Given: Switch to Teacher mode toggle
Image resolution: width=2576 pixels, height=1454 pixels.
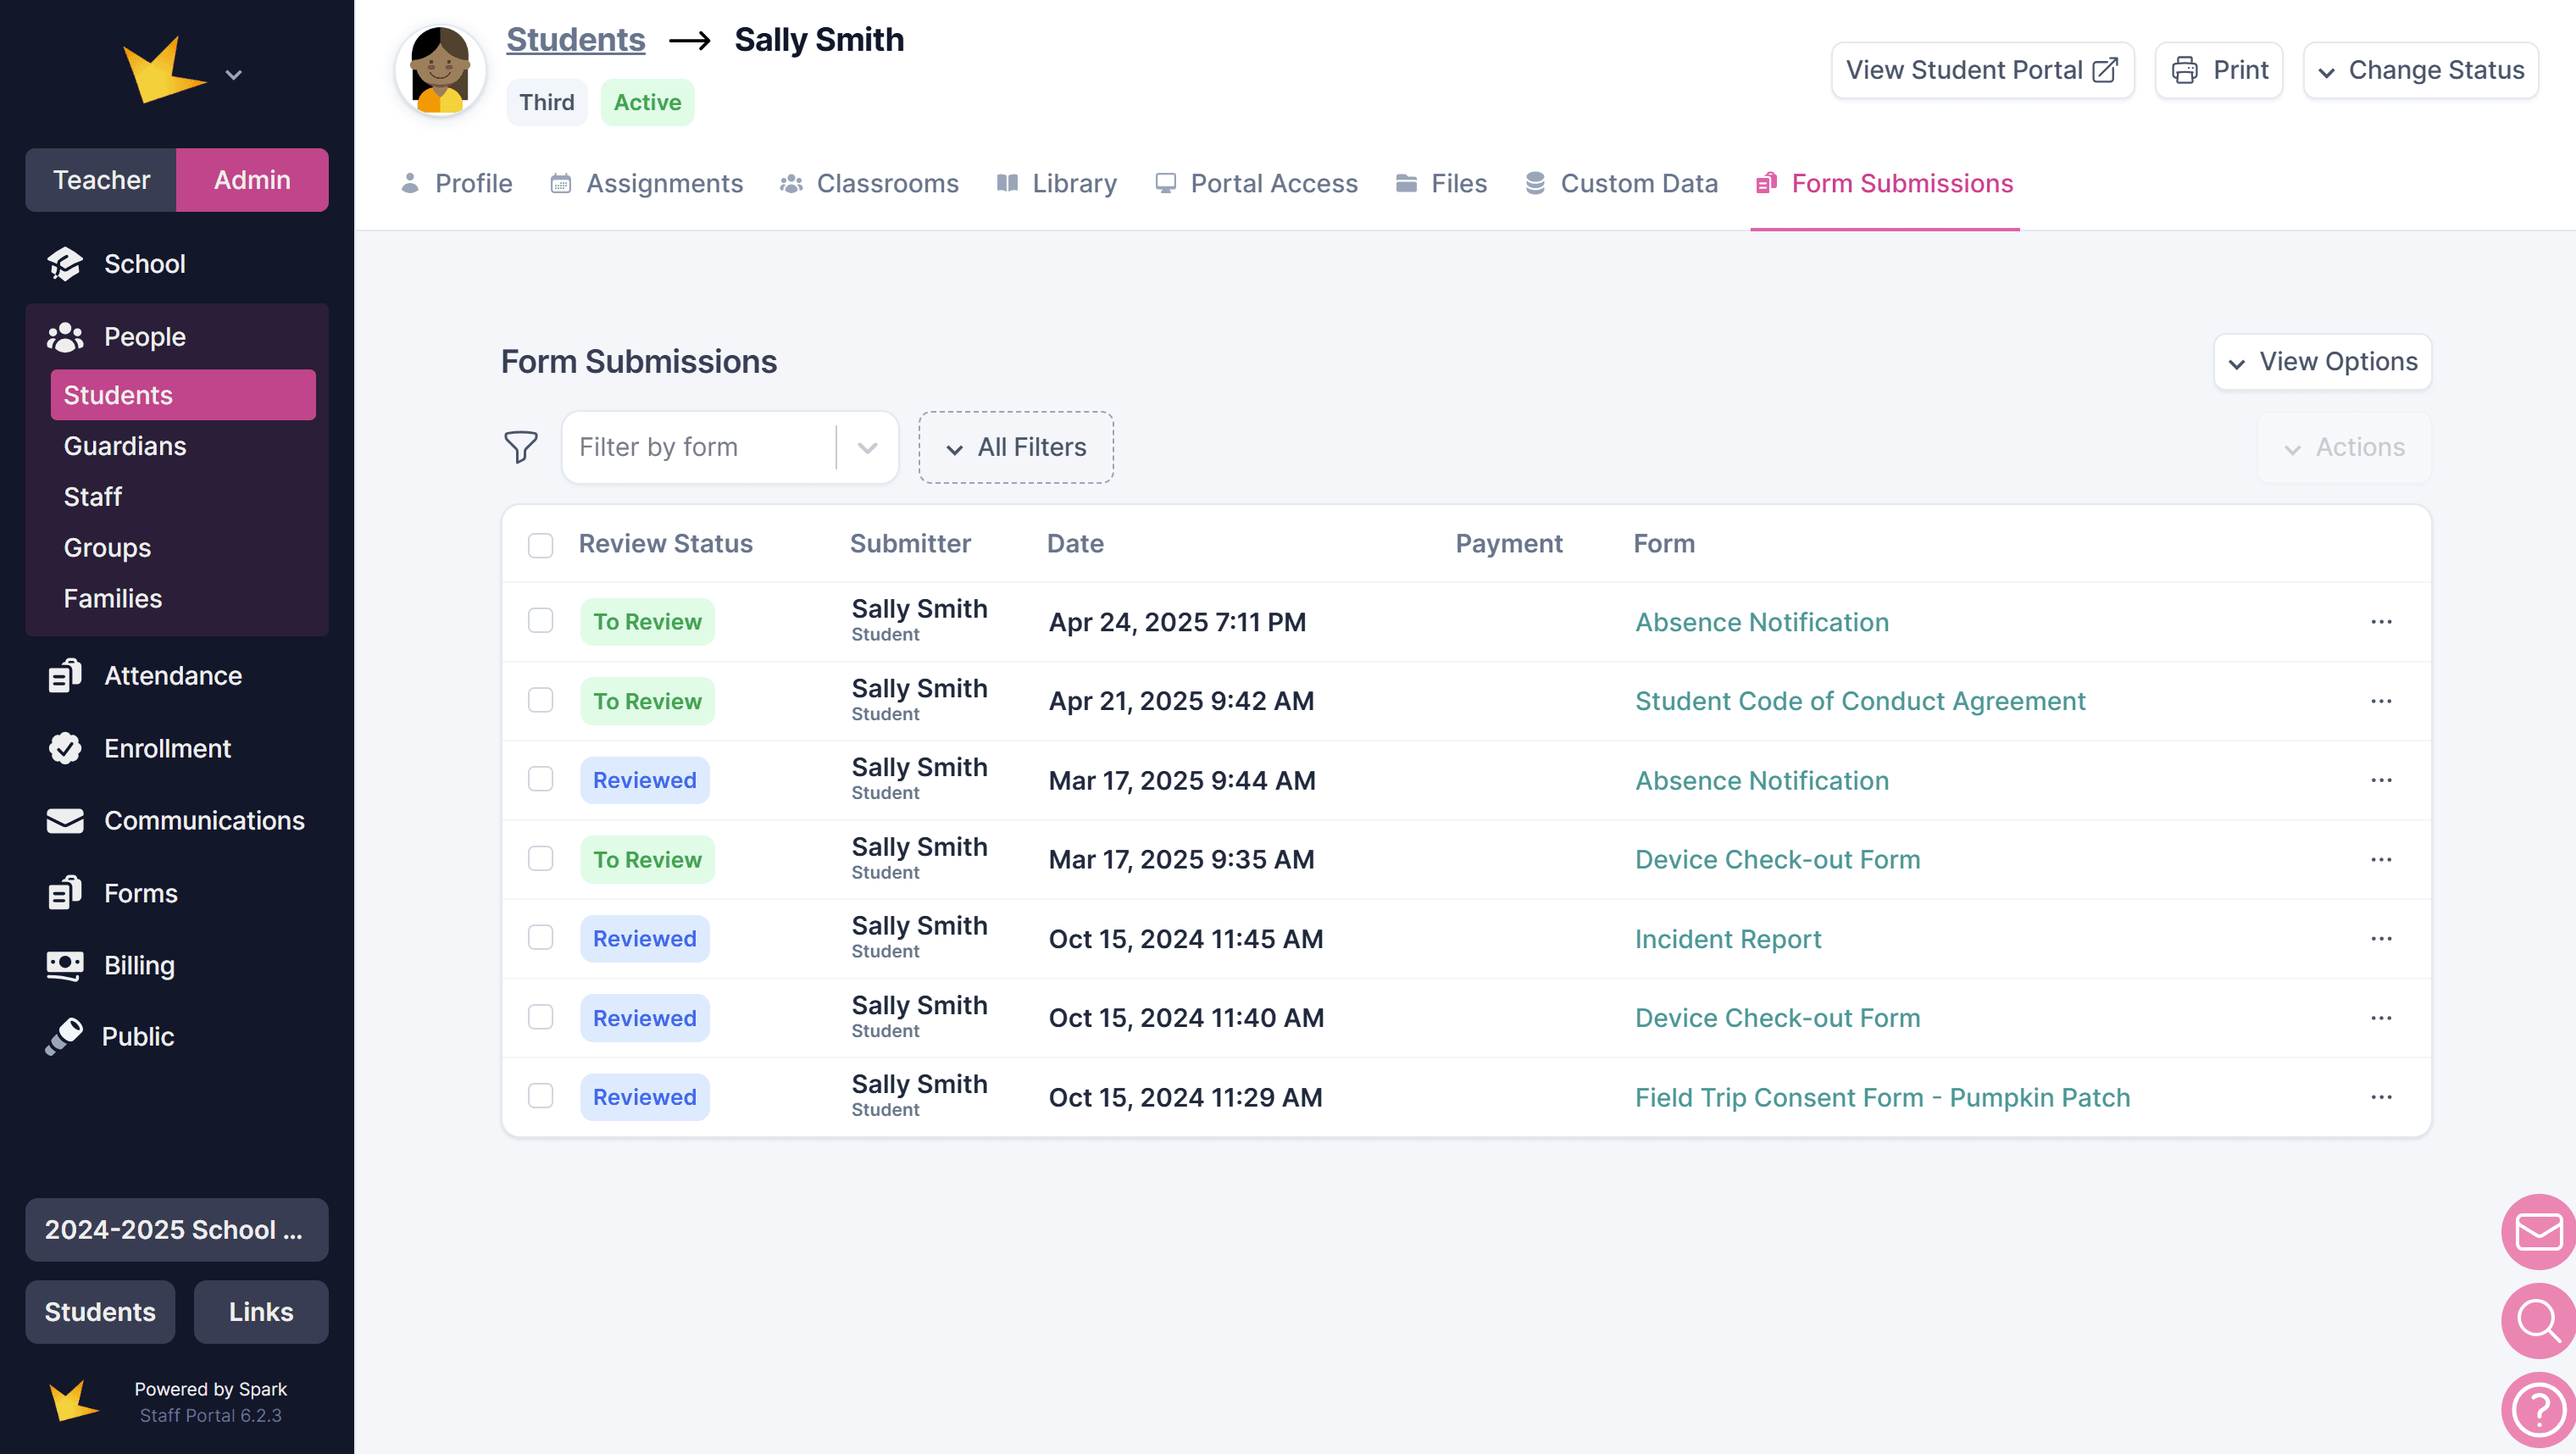Looking at the screenshot, I should coord(101,180).
